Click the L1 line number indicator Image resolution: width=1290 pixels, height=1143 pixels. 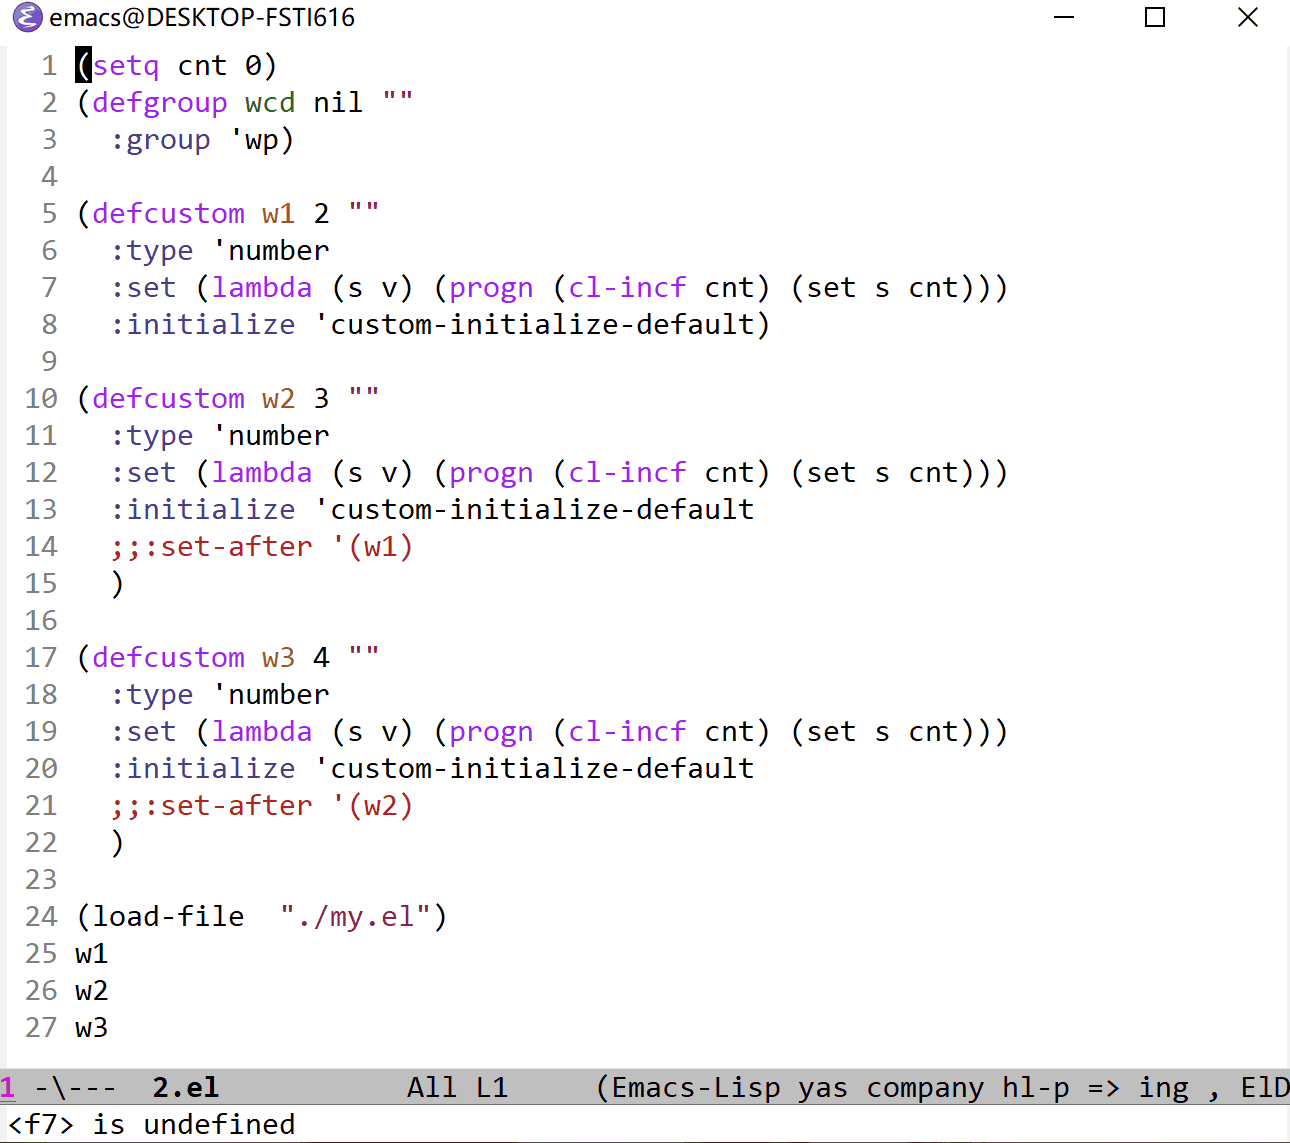tap(491, 1087)
